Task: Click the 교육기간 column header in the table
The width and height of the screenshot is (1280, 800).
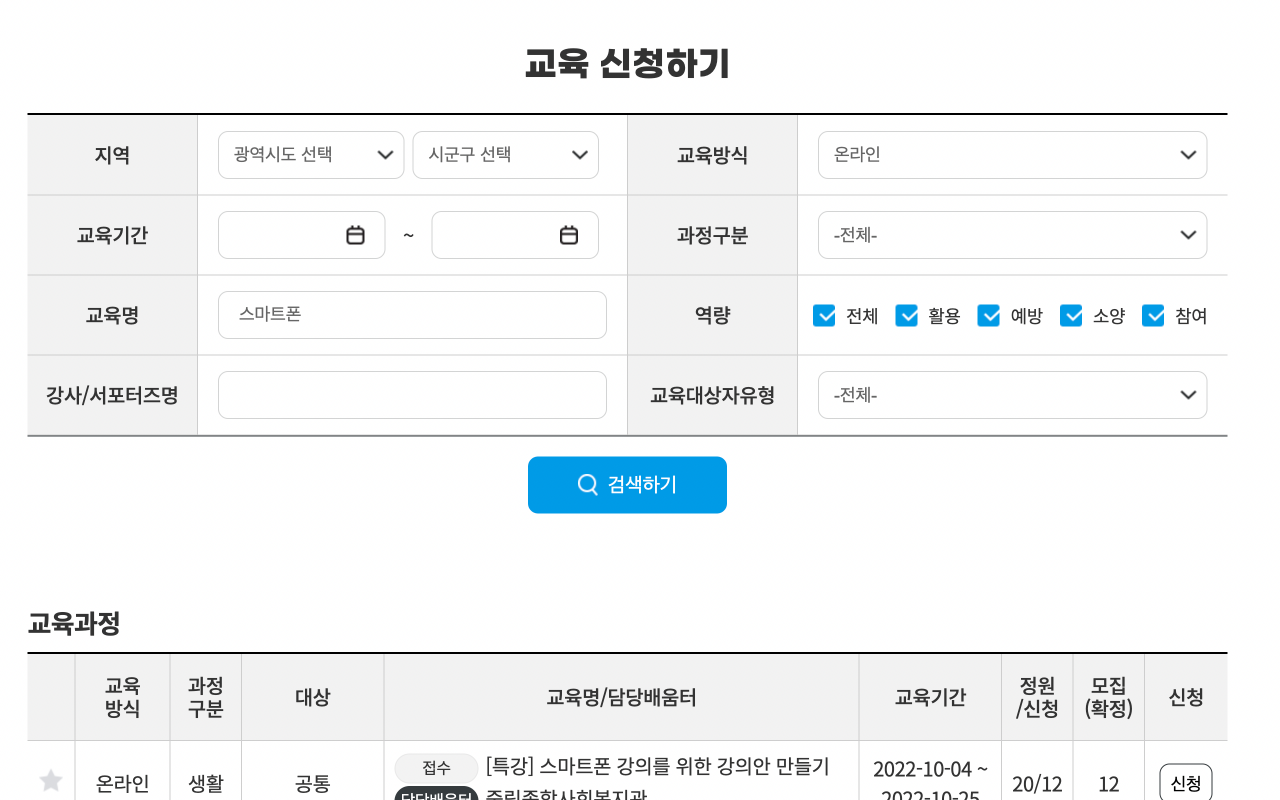Action: [930, 697]
